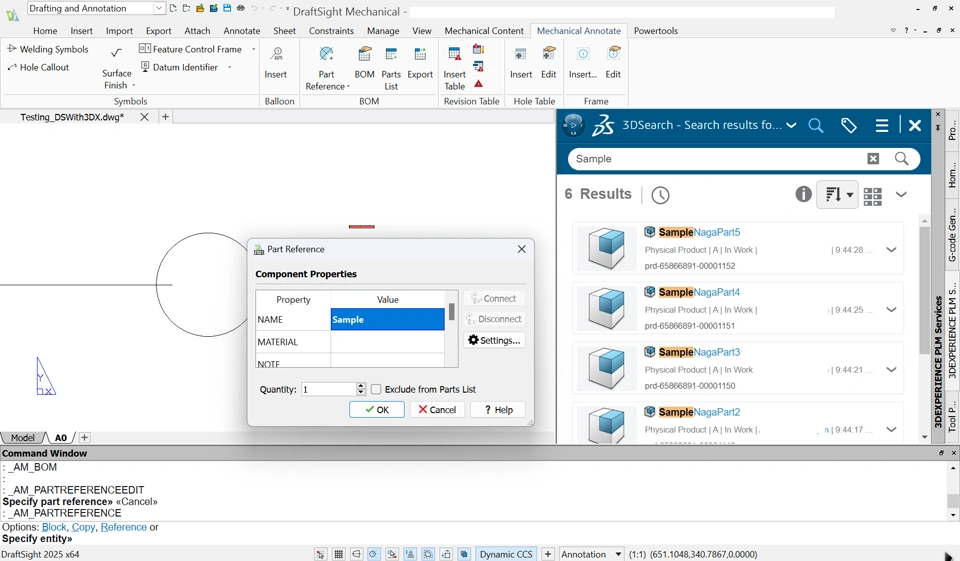Click the New document icon in quick access toolbar
Viewport: 960px width, 561px height.
pyautogui.click(x=173, y=9)
